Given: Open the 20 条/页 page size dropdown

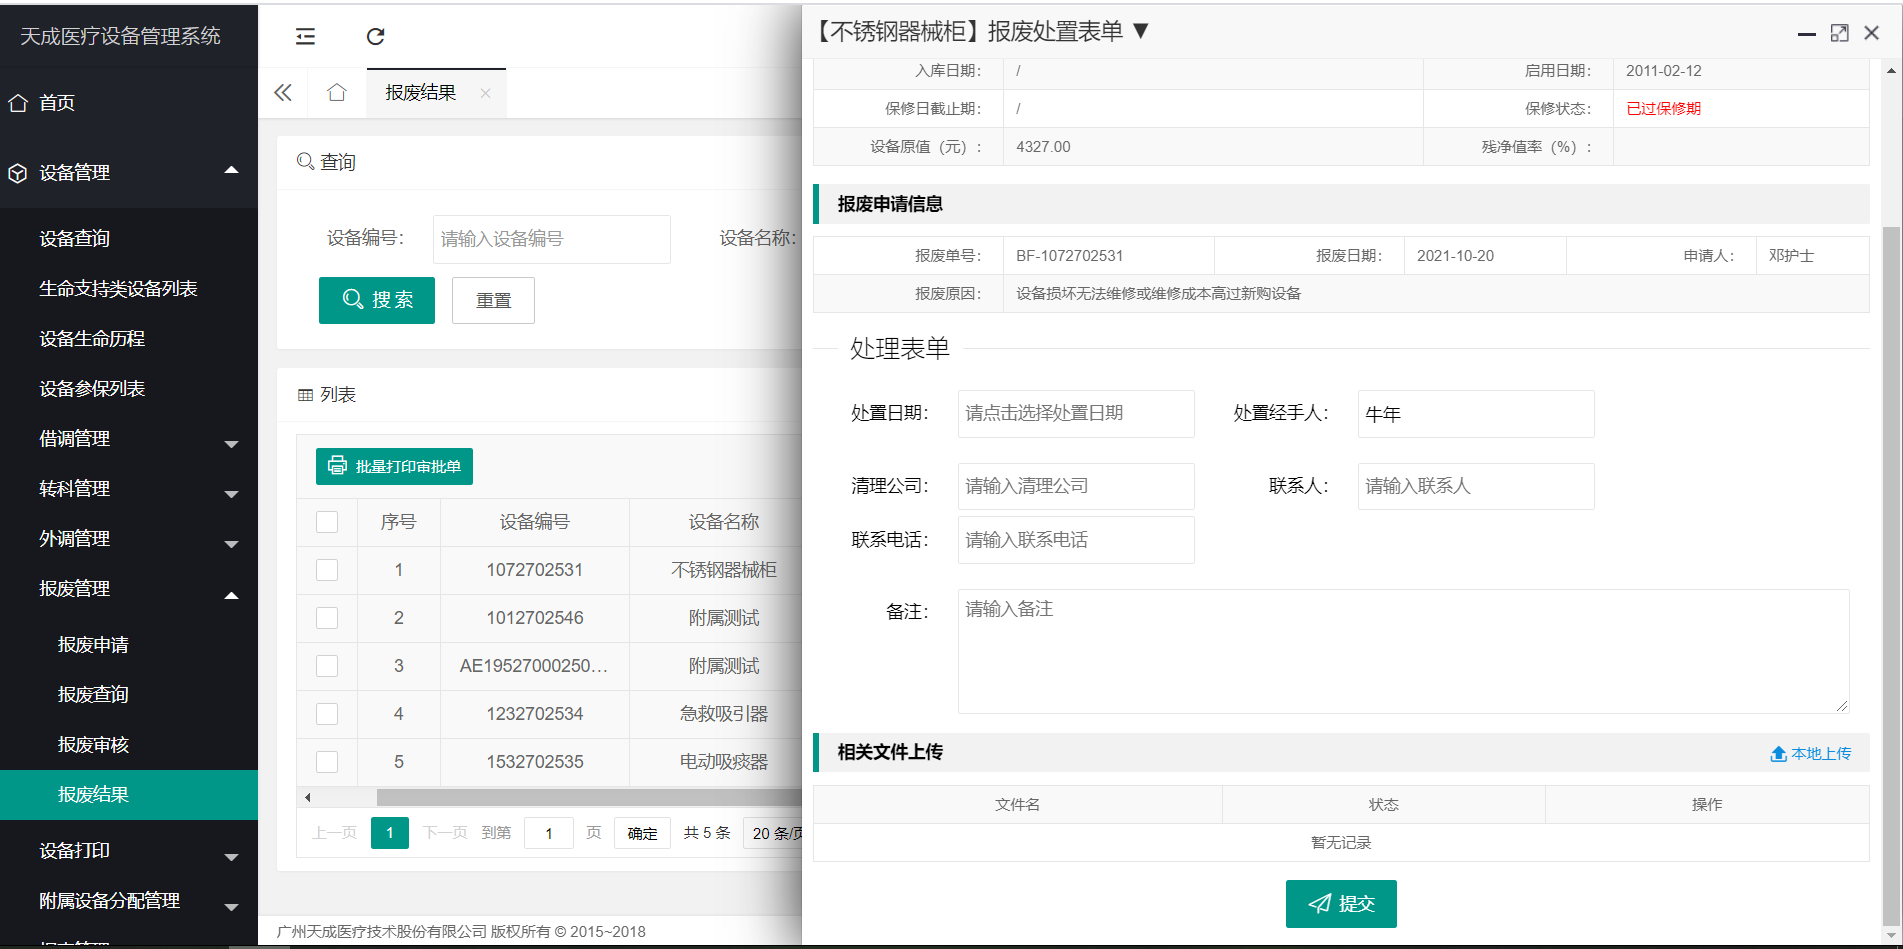Looking at the screenshot, I should 772,833.
